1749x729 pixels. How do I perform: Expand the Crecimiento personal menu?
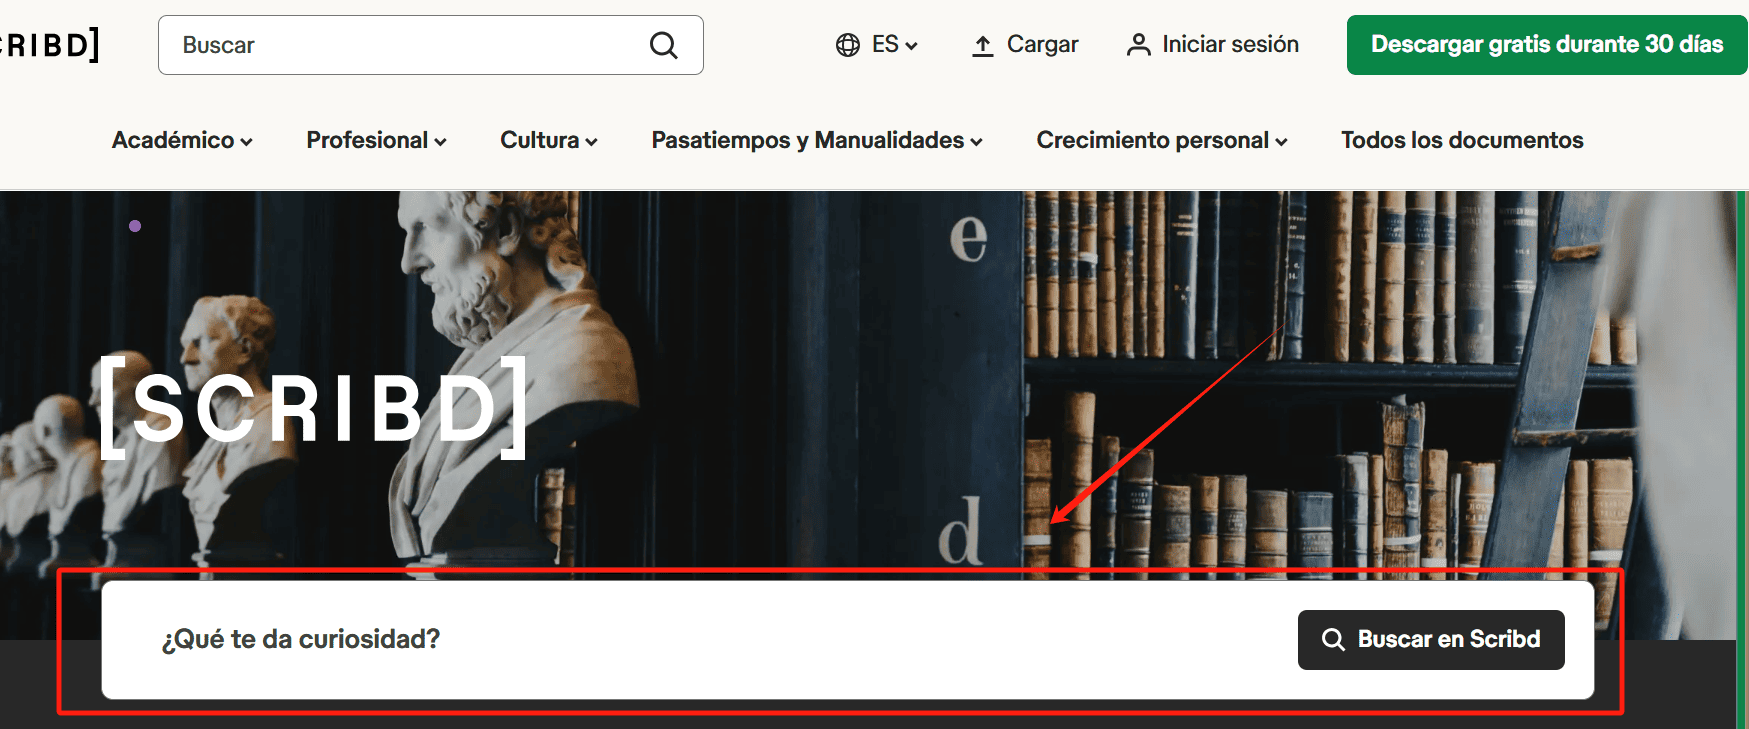tap(1162, 140)
